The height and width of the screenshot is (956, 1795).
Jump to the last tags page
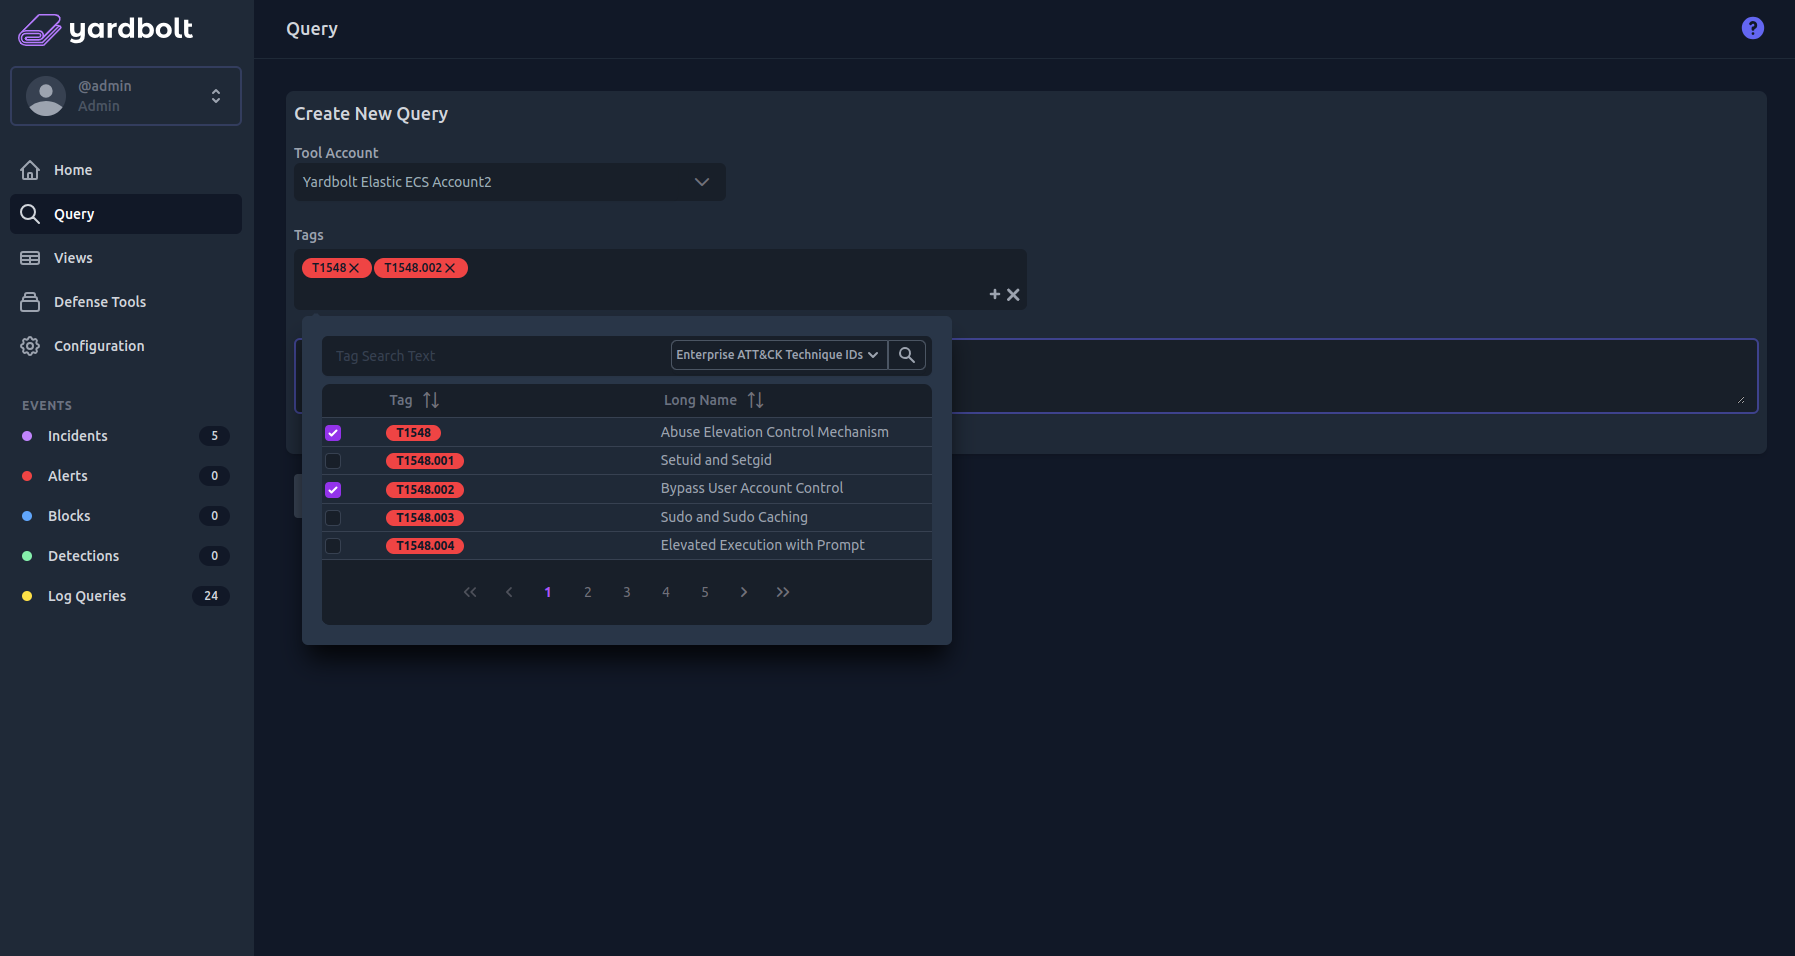click(x=783, y=592)
